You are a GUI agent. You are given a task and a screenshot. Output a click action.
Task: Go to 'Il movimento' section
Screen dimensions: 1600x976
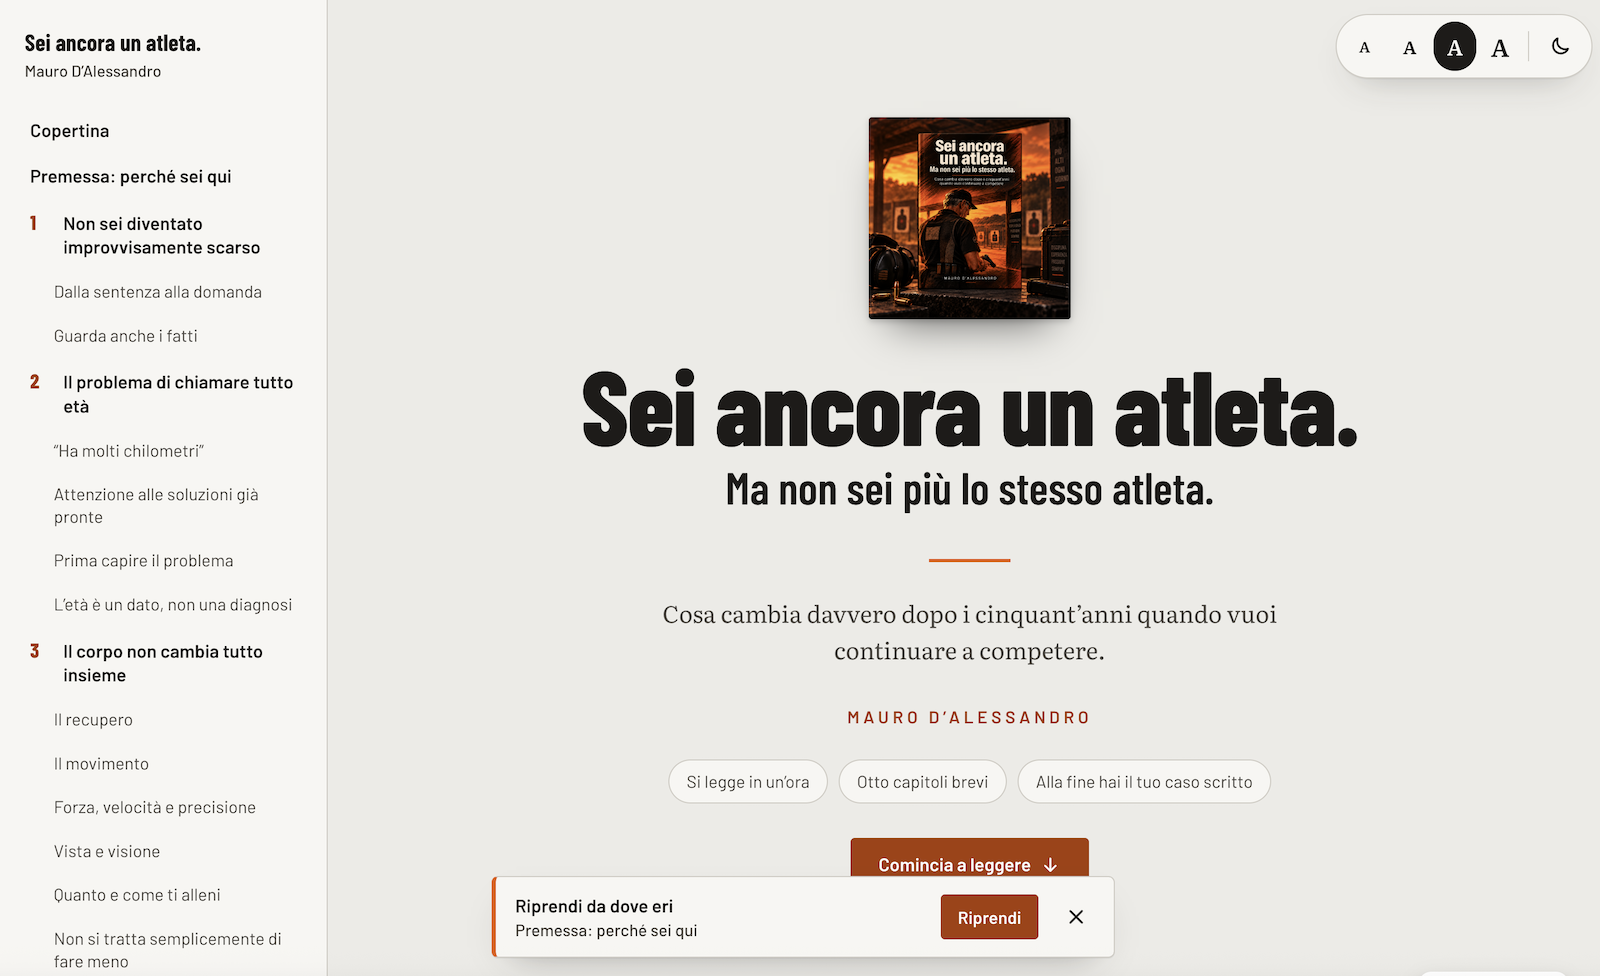tap(101, 764)
